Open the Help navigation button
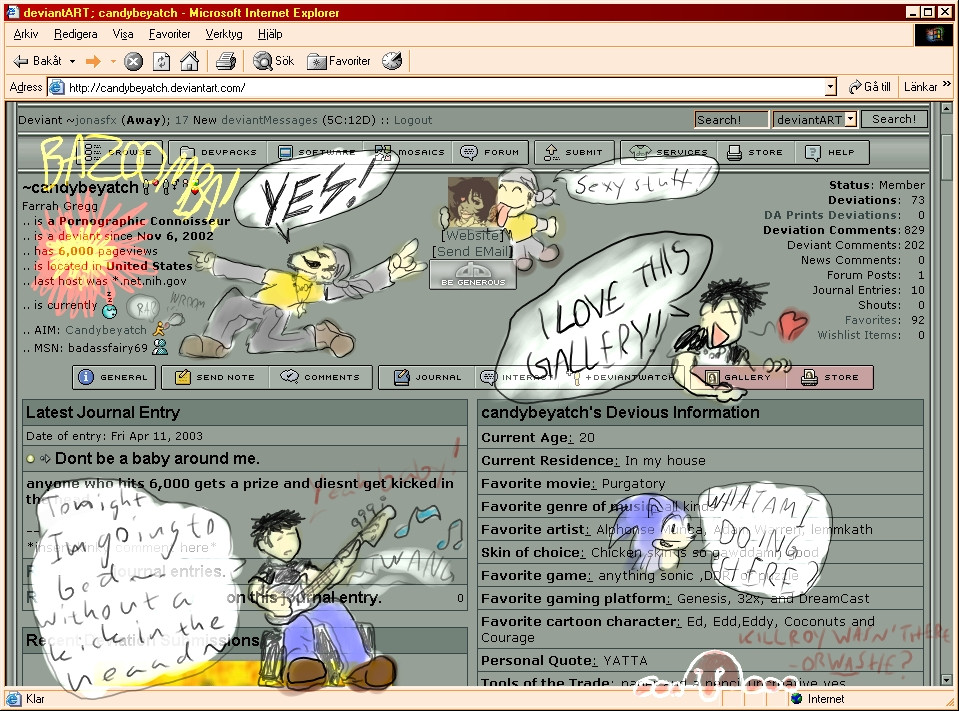Screen dimensions: 959x711 click(x=831, y=152)
